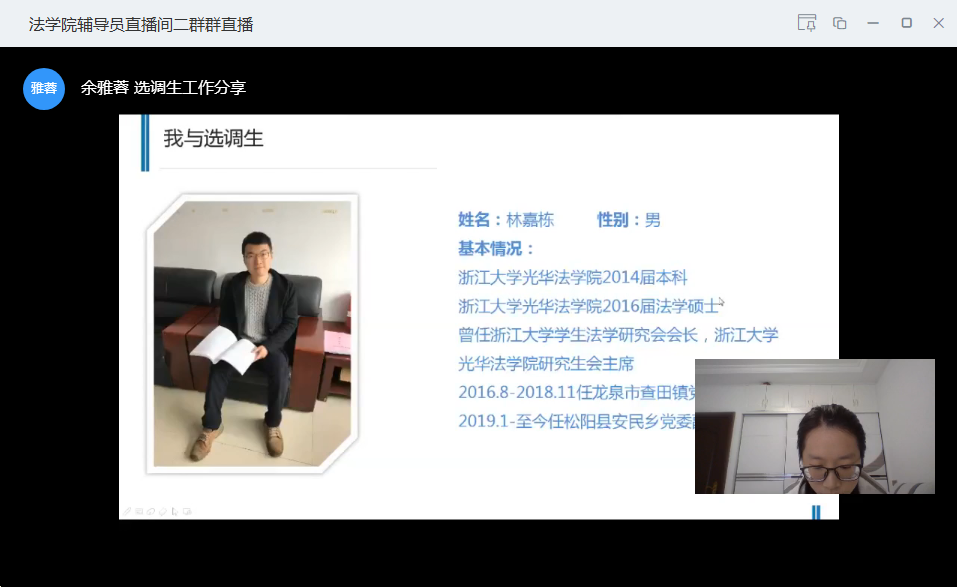Maximize the live broadcast window

906,23
